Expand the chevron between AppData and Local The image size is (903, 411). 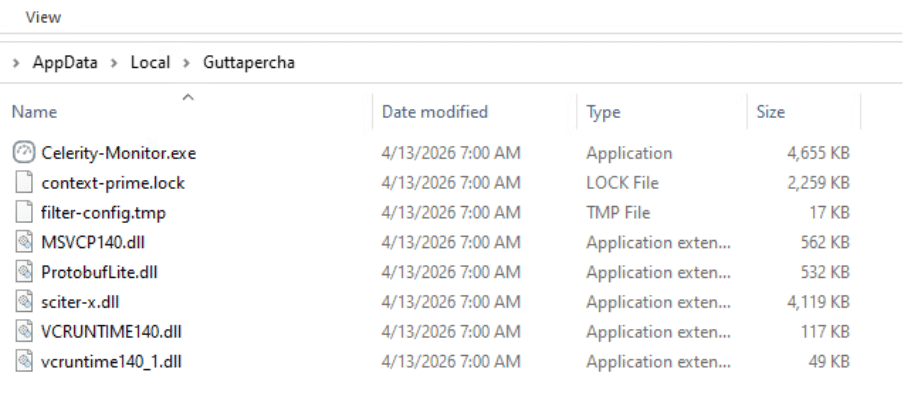(113, 62)
